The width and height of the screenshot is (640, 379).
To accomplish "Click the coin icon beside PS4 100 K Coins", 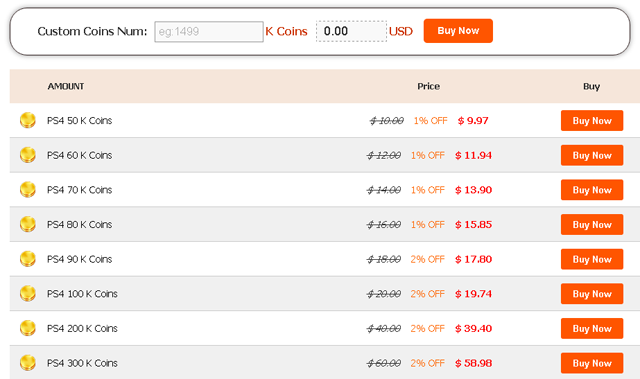I will [x=28, y=294].
